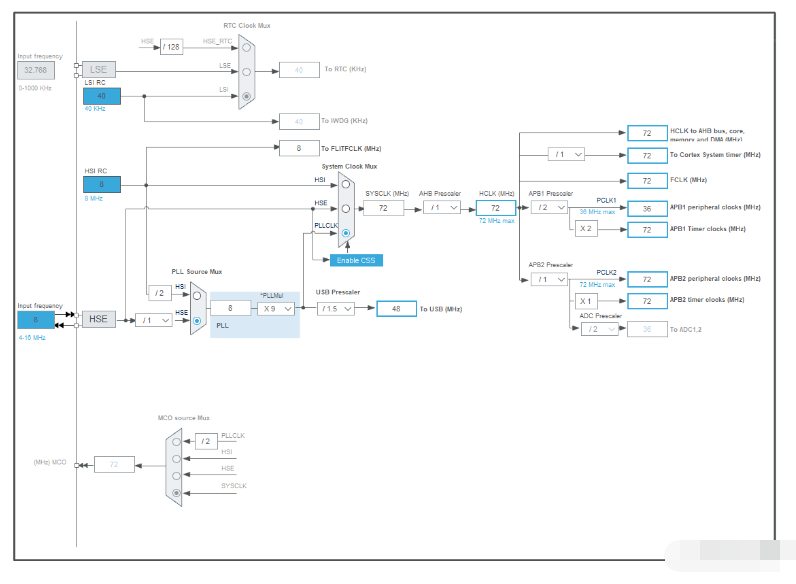Select HSE radio in MCO source Mux
796x584 pixels.
176,476
